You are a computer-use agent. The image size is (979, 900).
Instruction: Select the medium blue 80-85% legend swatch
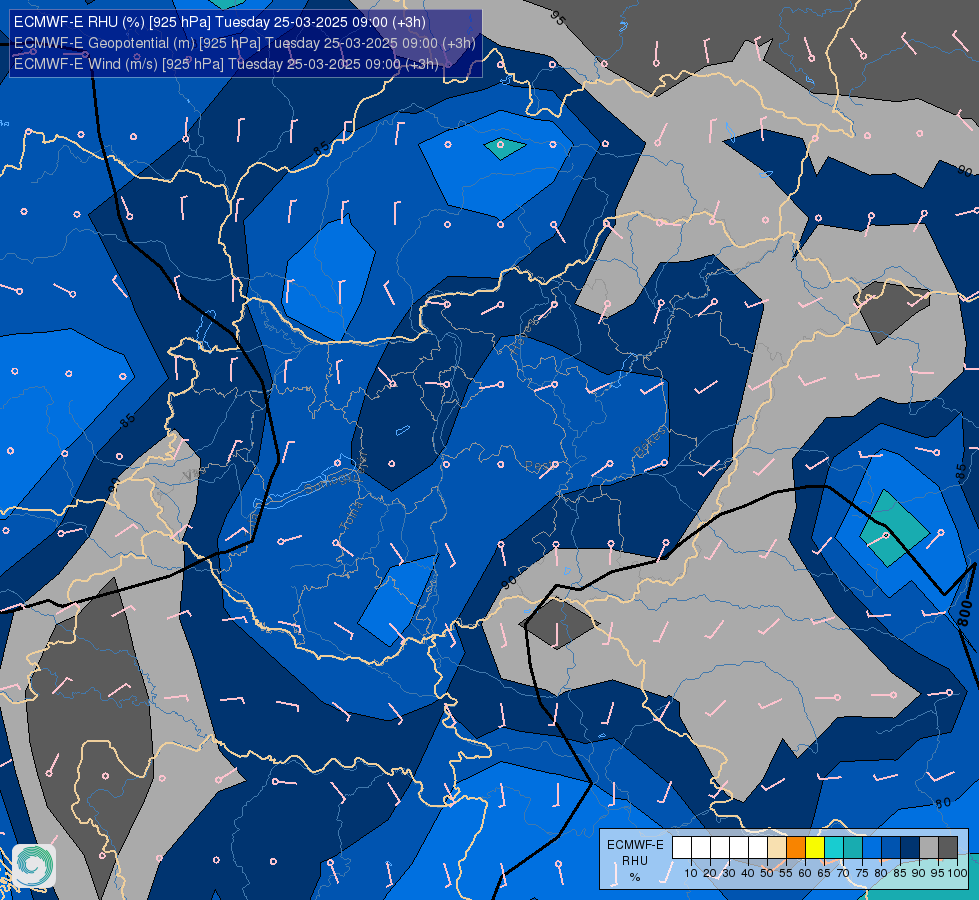pyautogui.click(x=891, y=848)
